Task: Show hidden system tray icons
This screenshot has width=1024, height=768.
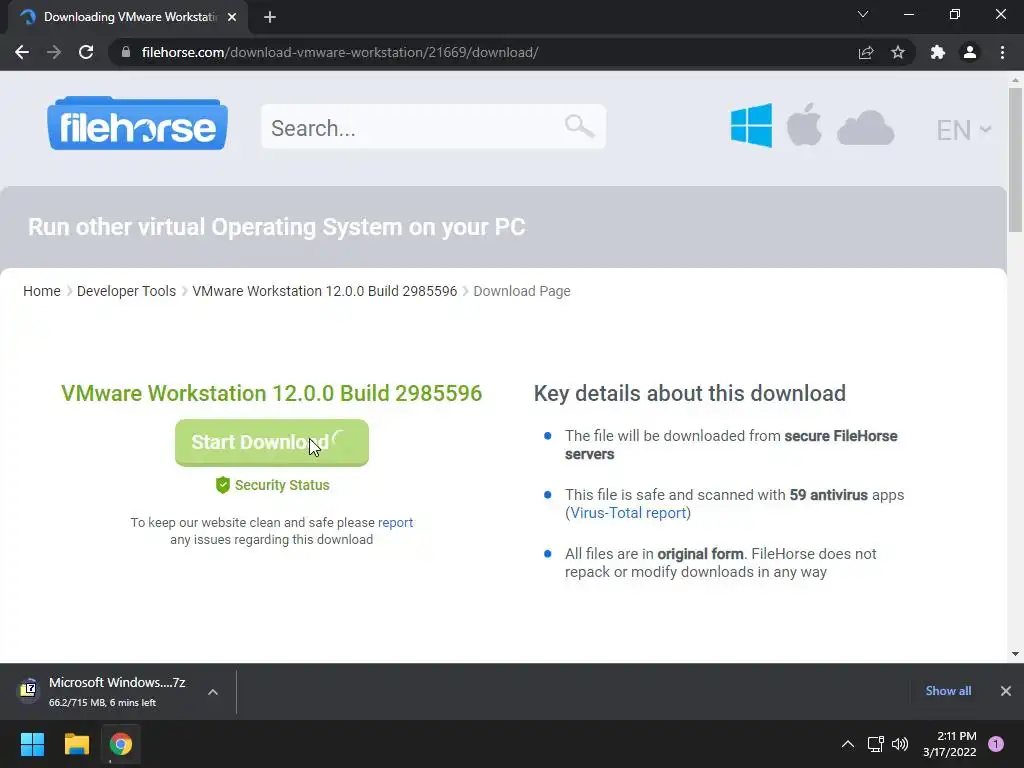Action: pos(848,744)
